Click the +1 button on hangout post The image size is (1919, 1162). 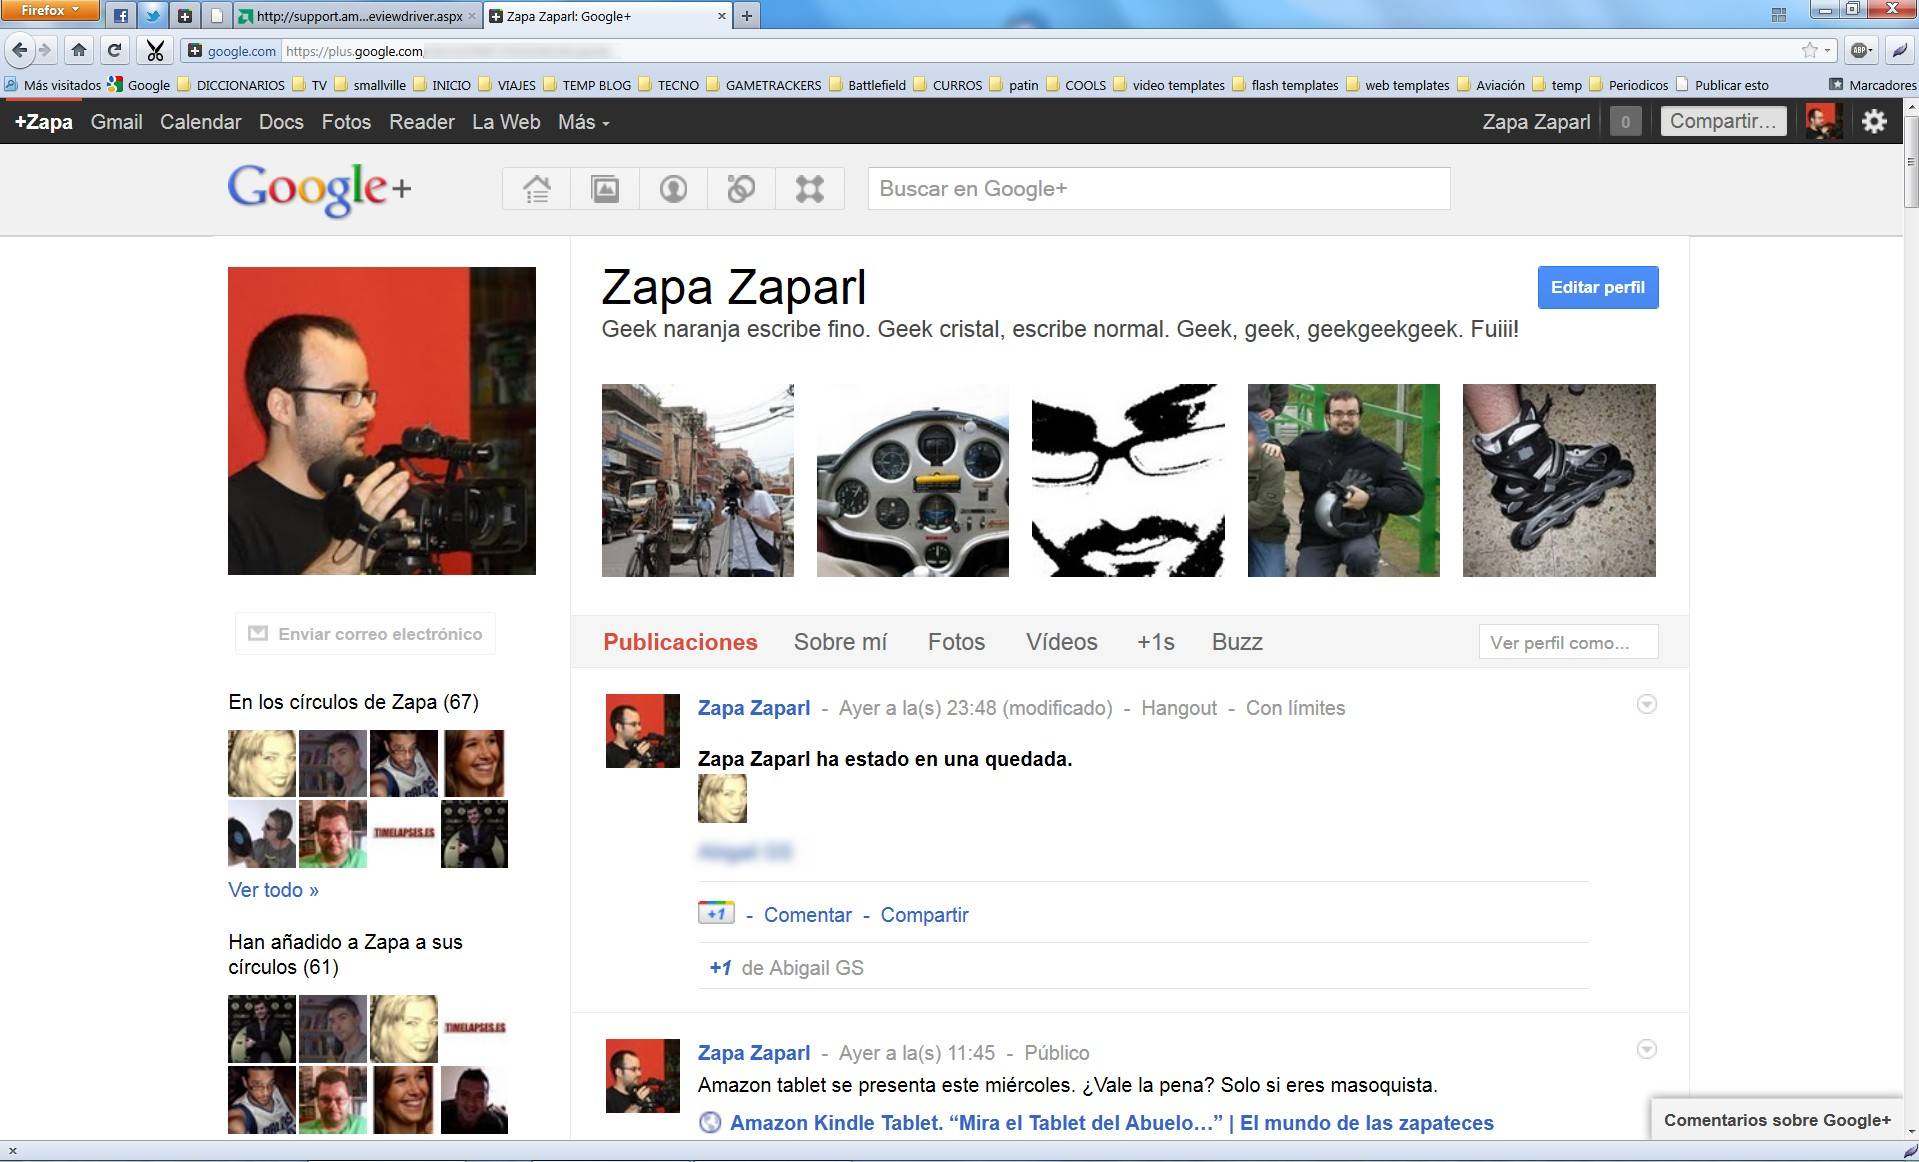(x=715, y=913)
